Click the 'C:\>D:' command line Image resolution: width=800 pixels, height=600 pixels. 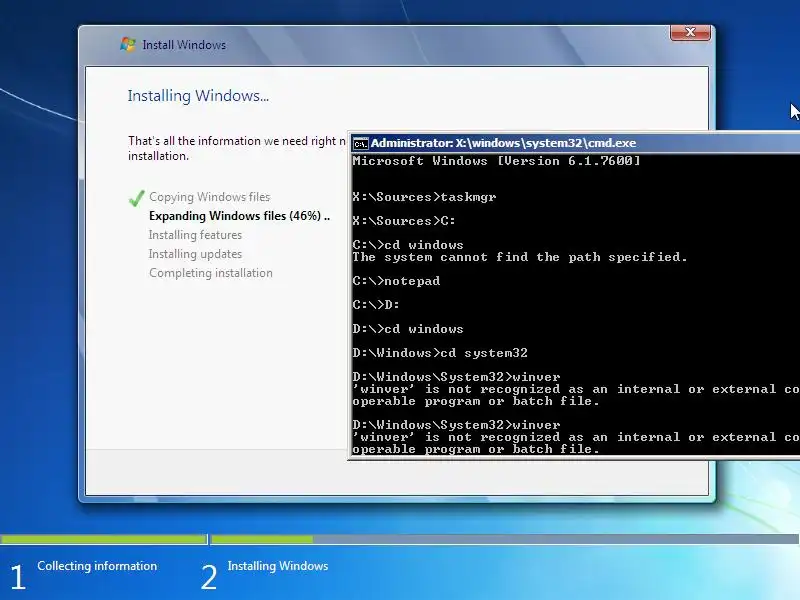(376, 305)
